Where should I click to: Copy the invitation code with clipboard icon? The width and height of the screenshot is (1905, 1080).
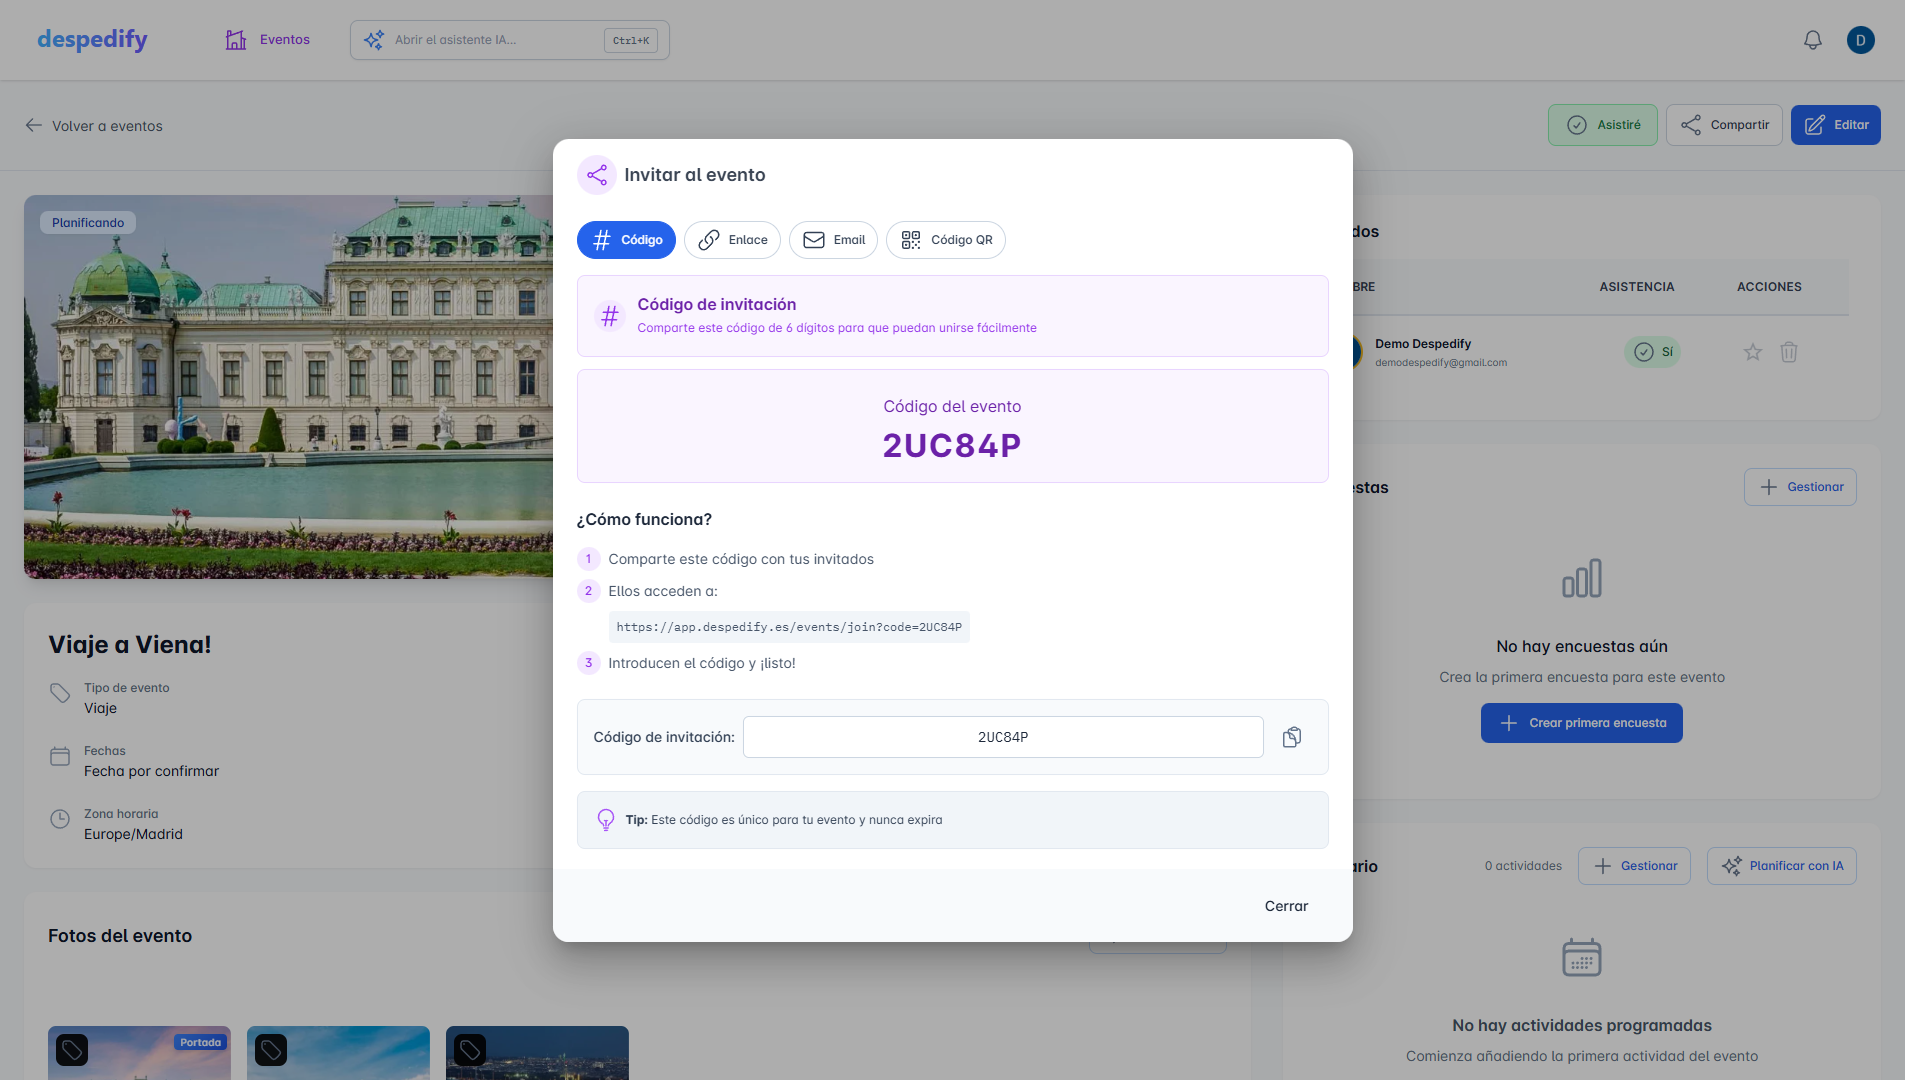(1292, 737)
